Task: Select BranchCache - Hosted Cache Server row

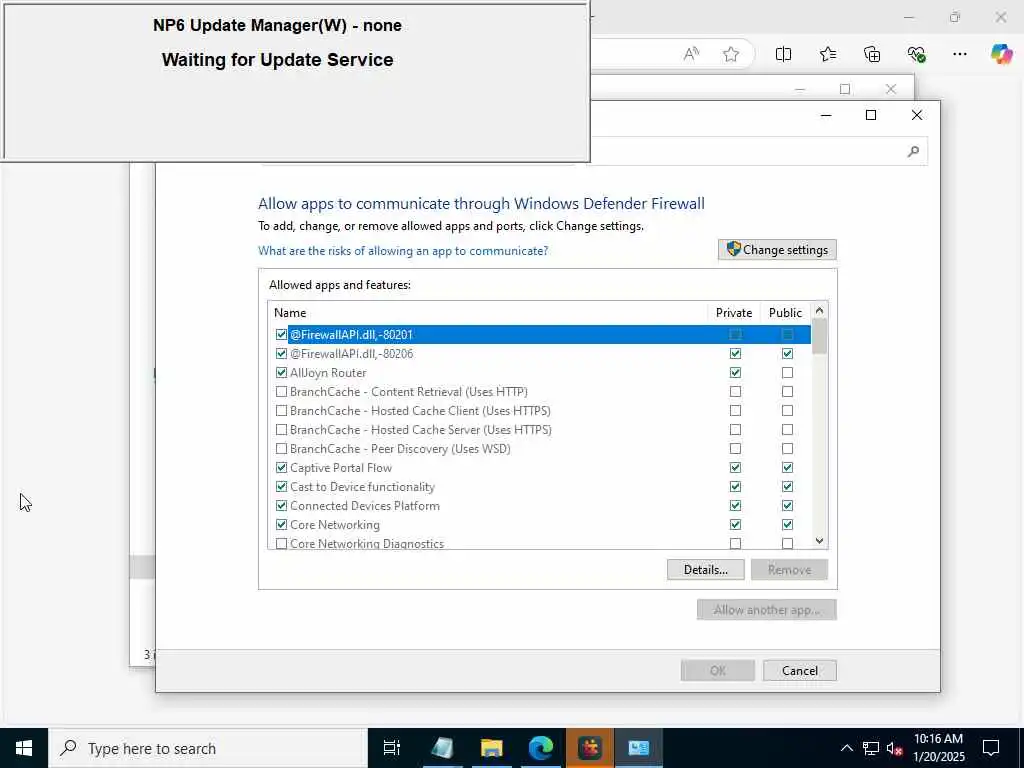Action: click(539, 430)
